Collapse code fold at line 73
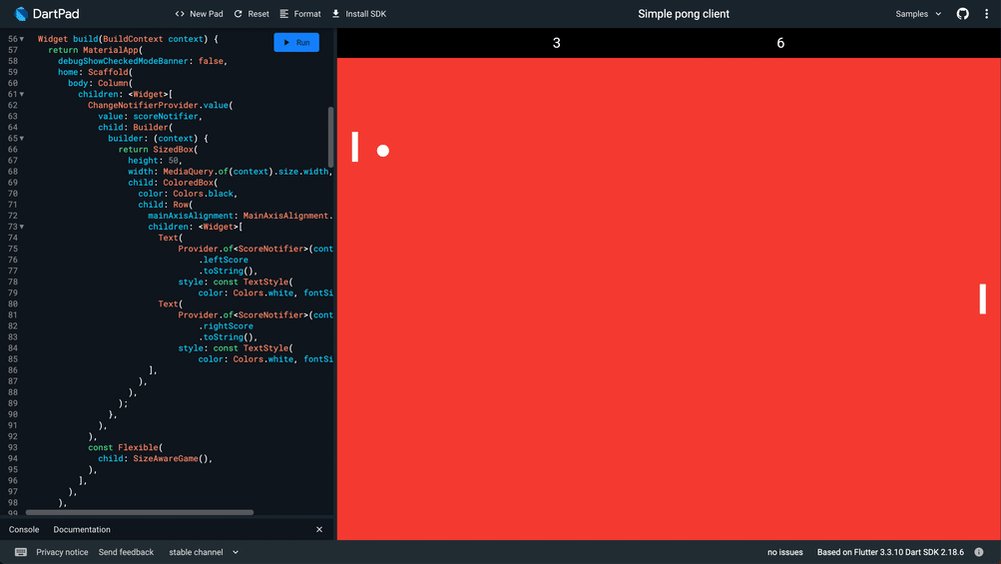 [22, 227]
